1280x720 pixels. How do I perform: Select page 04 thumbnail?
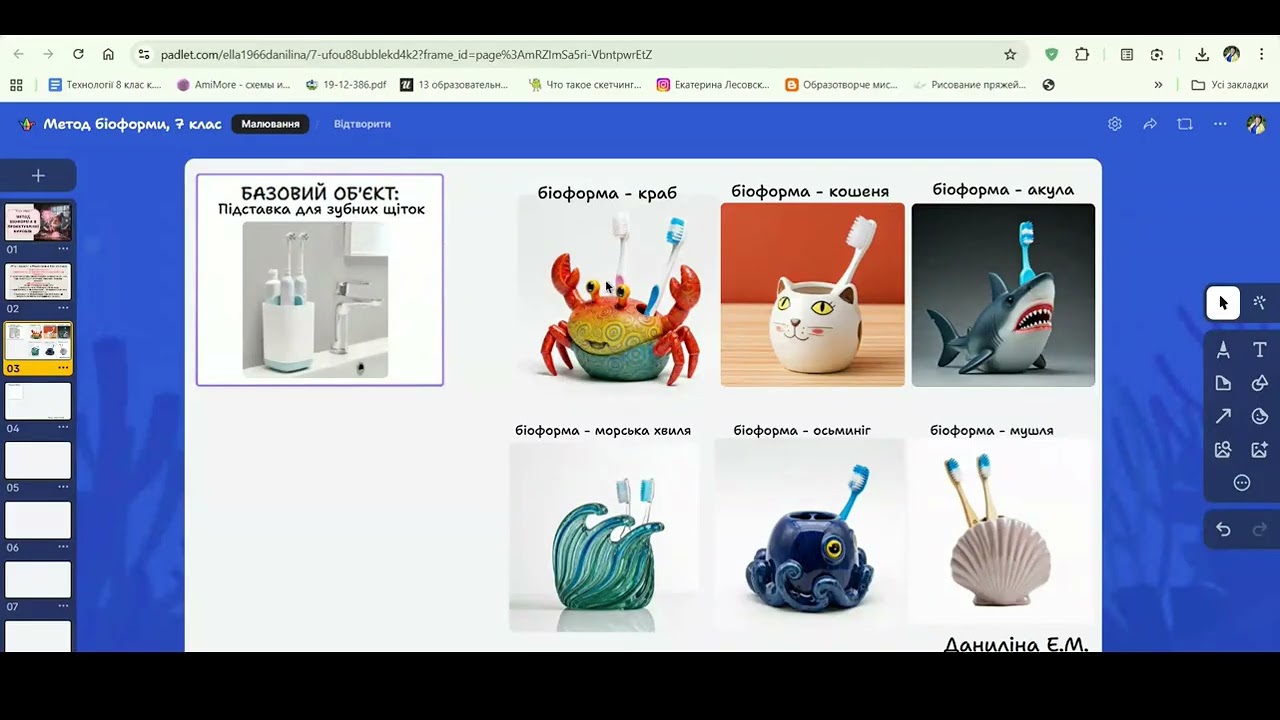[38, 401]
